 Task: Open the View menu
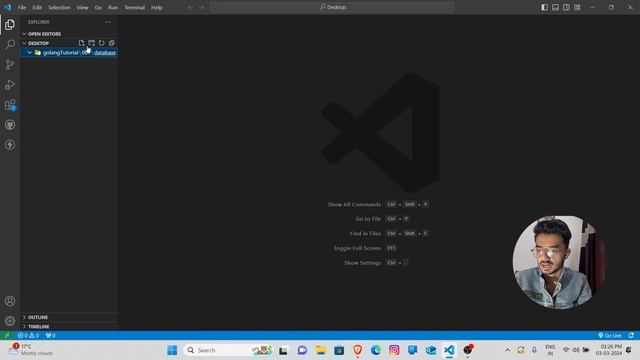click(82, 7)
